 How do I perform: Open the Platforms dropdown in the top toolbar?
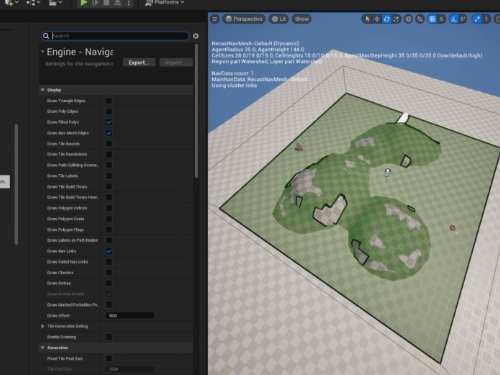[165, 3]
